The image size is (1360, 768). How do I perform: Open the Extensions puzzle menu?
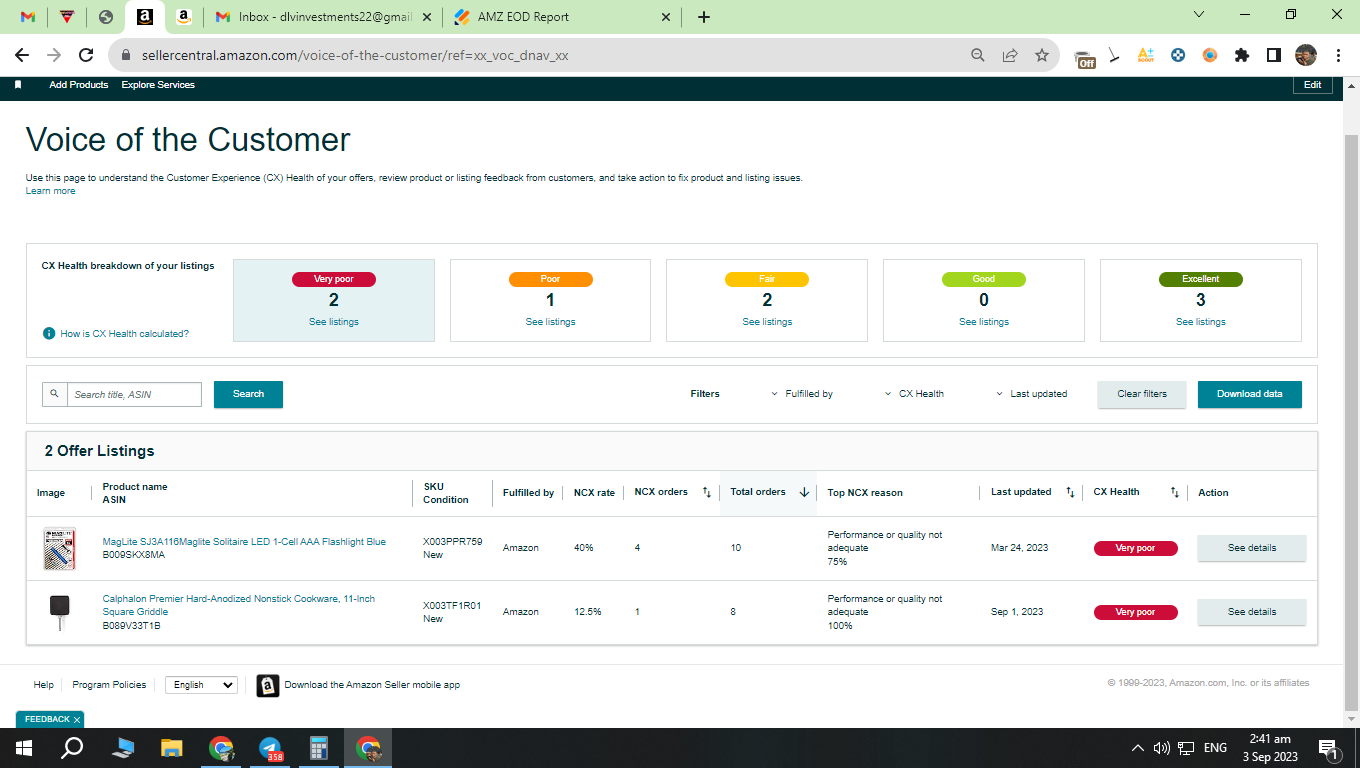1242,56
